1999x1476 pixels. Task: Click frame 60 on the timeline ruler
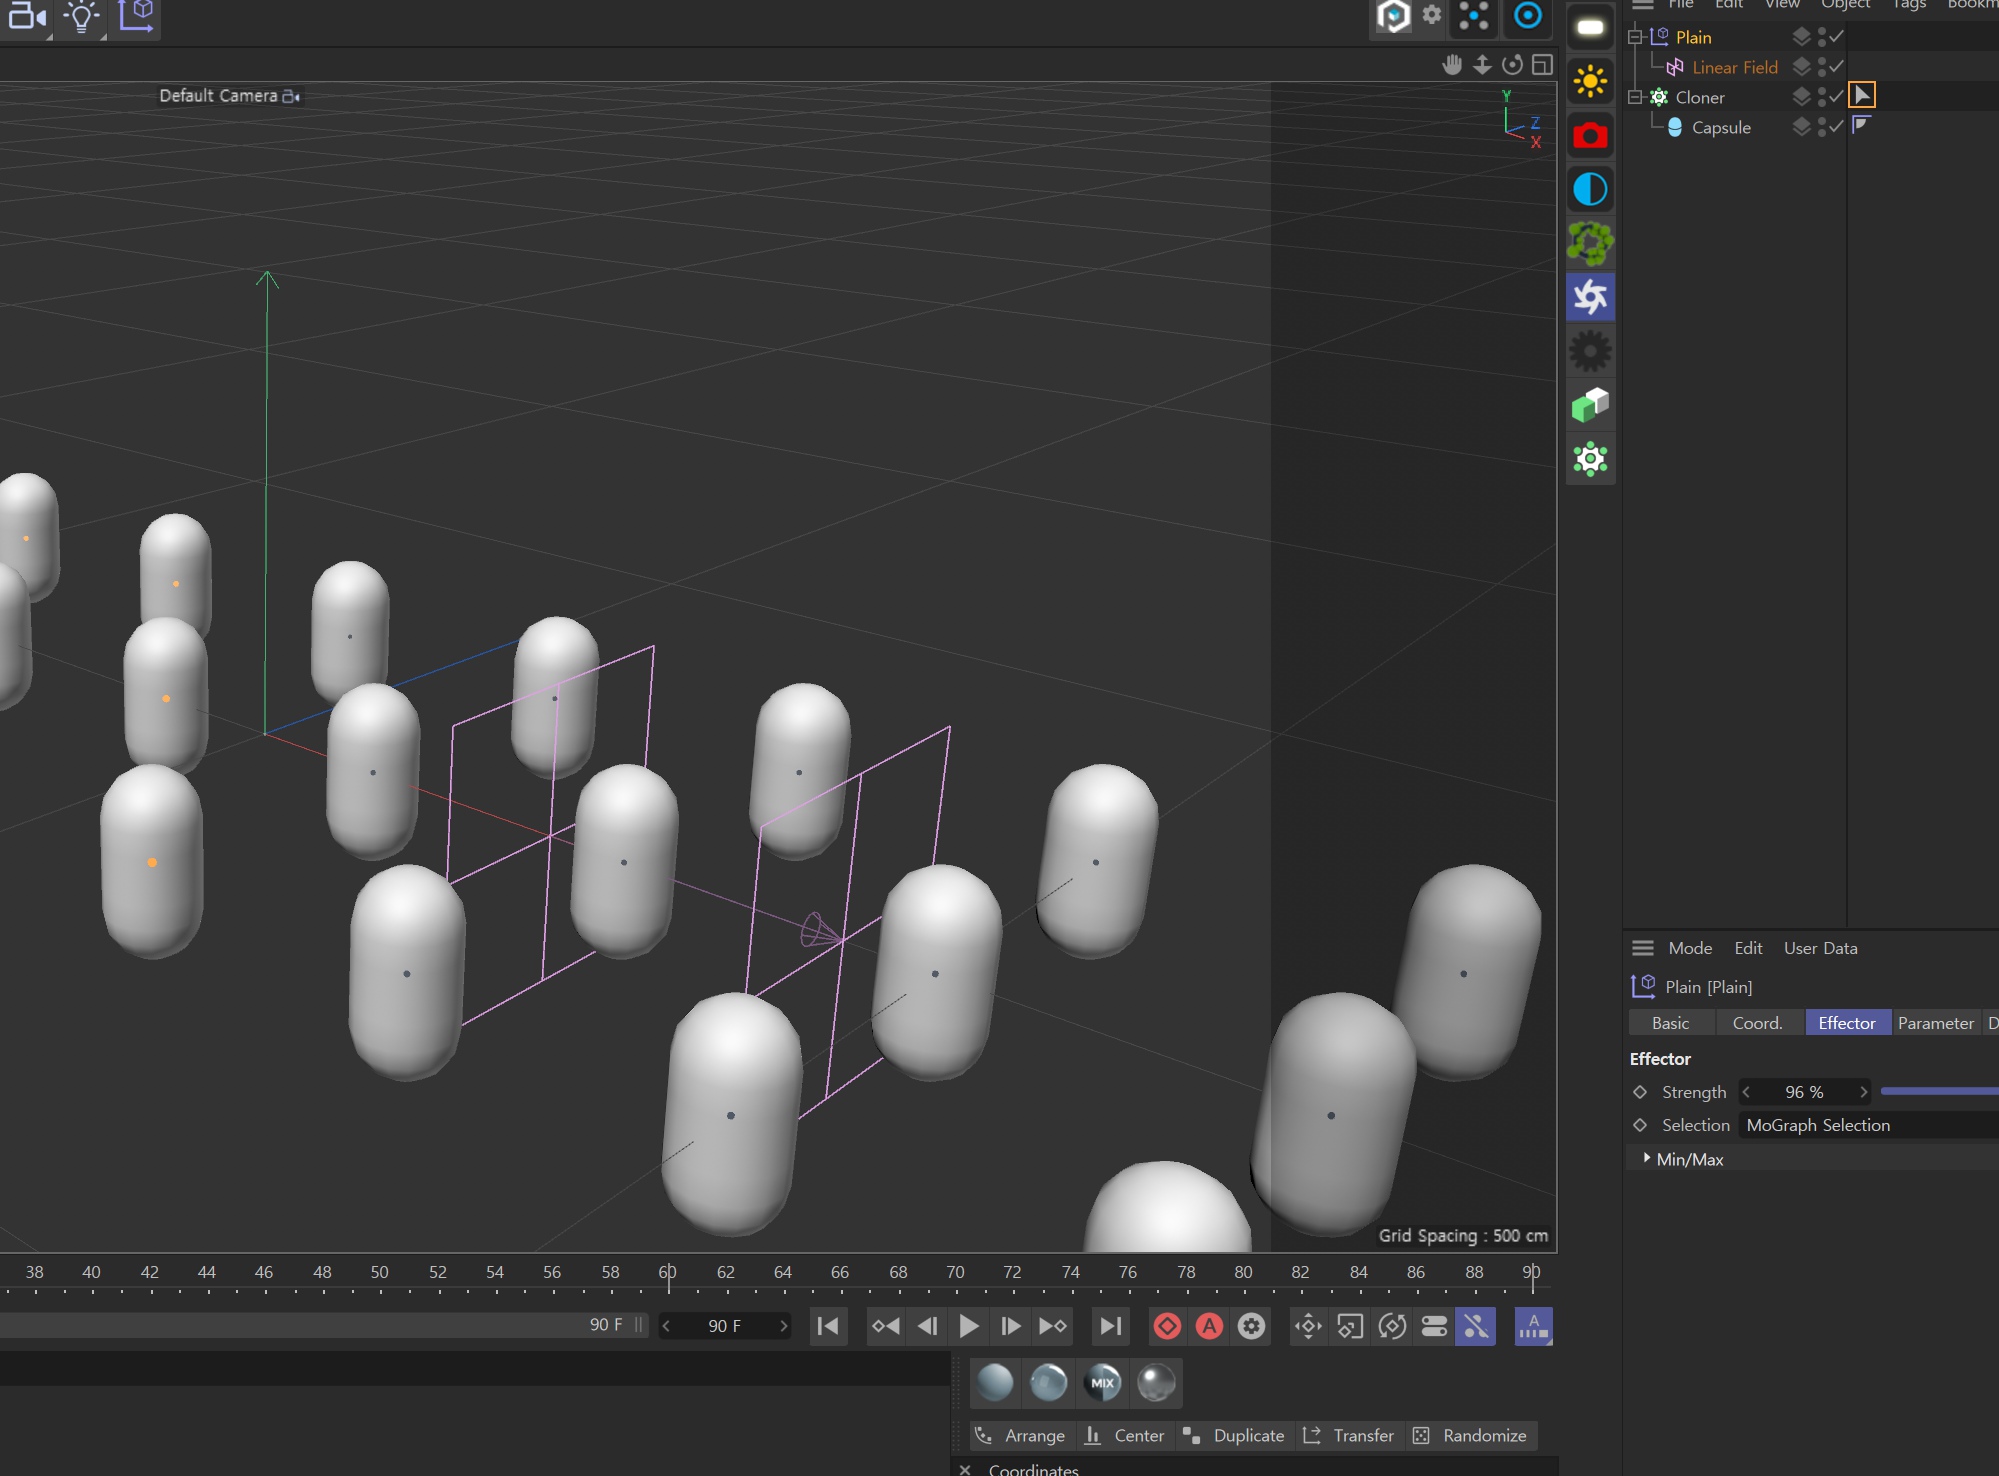(x=667, y=1274)
